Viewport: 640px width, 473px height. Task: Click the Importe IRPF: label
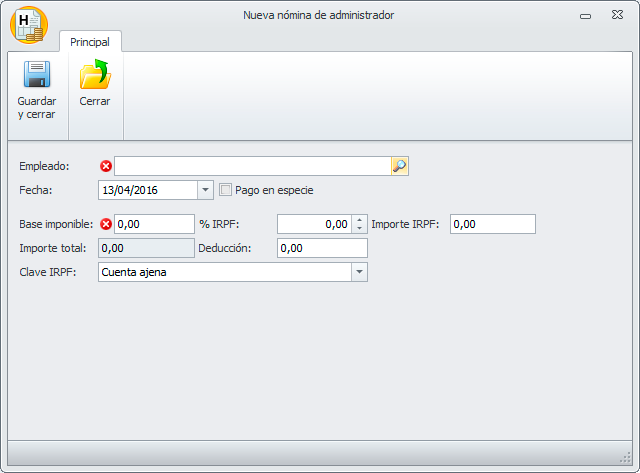pyautogui.click(x=405, y=224)
